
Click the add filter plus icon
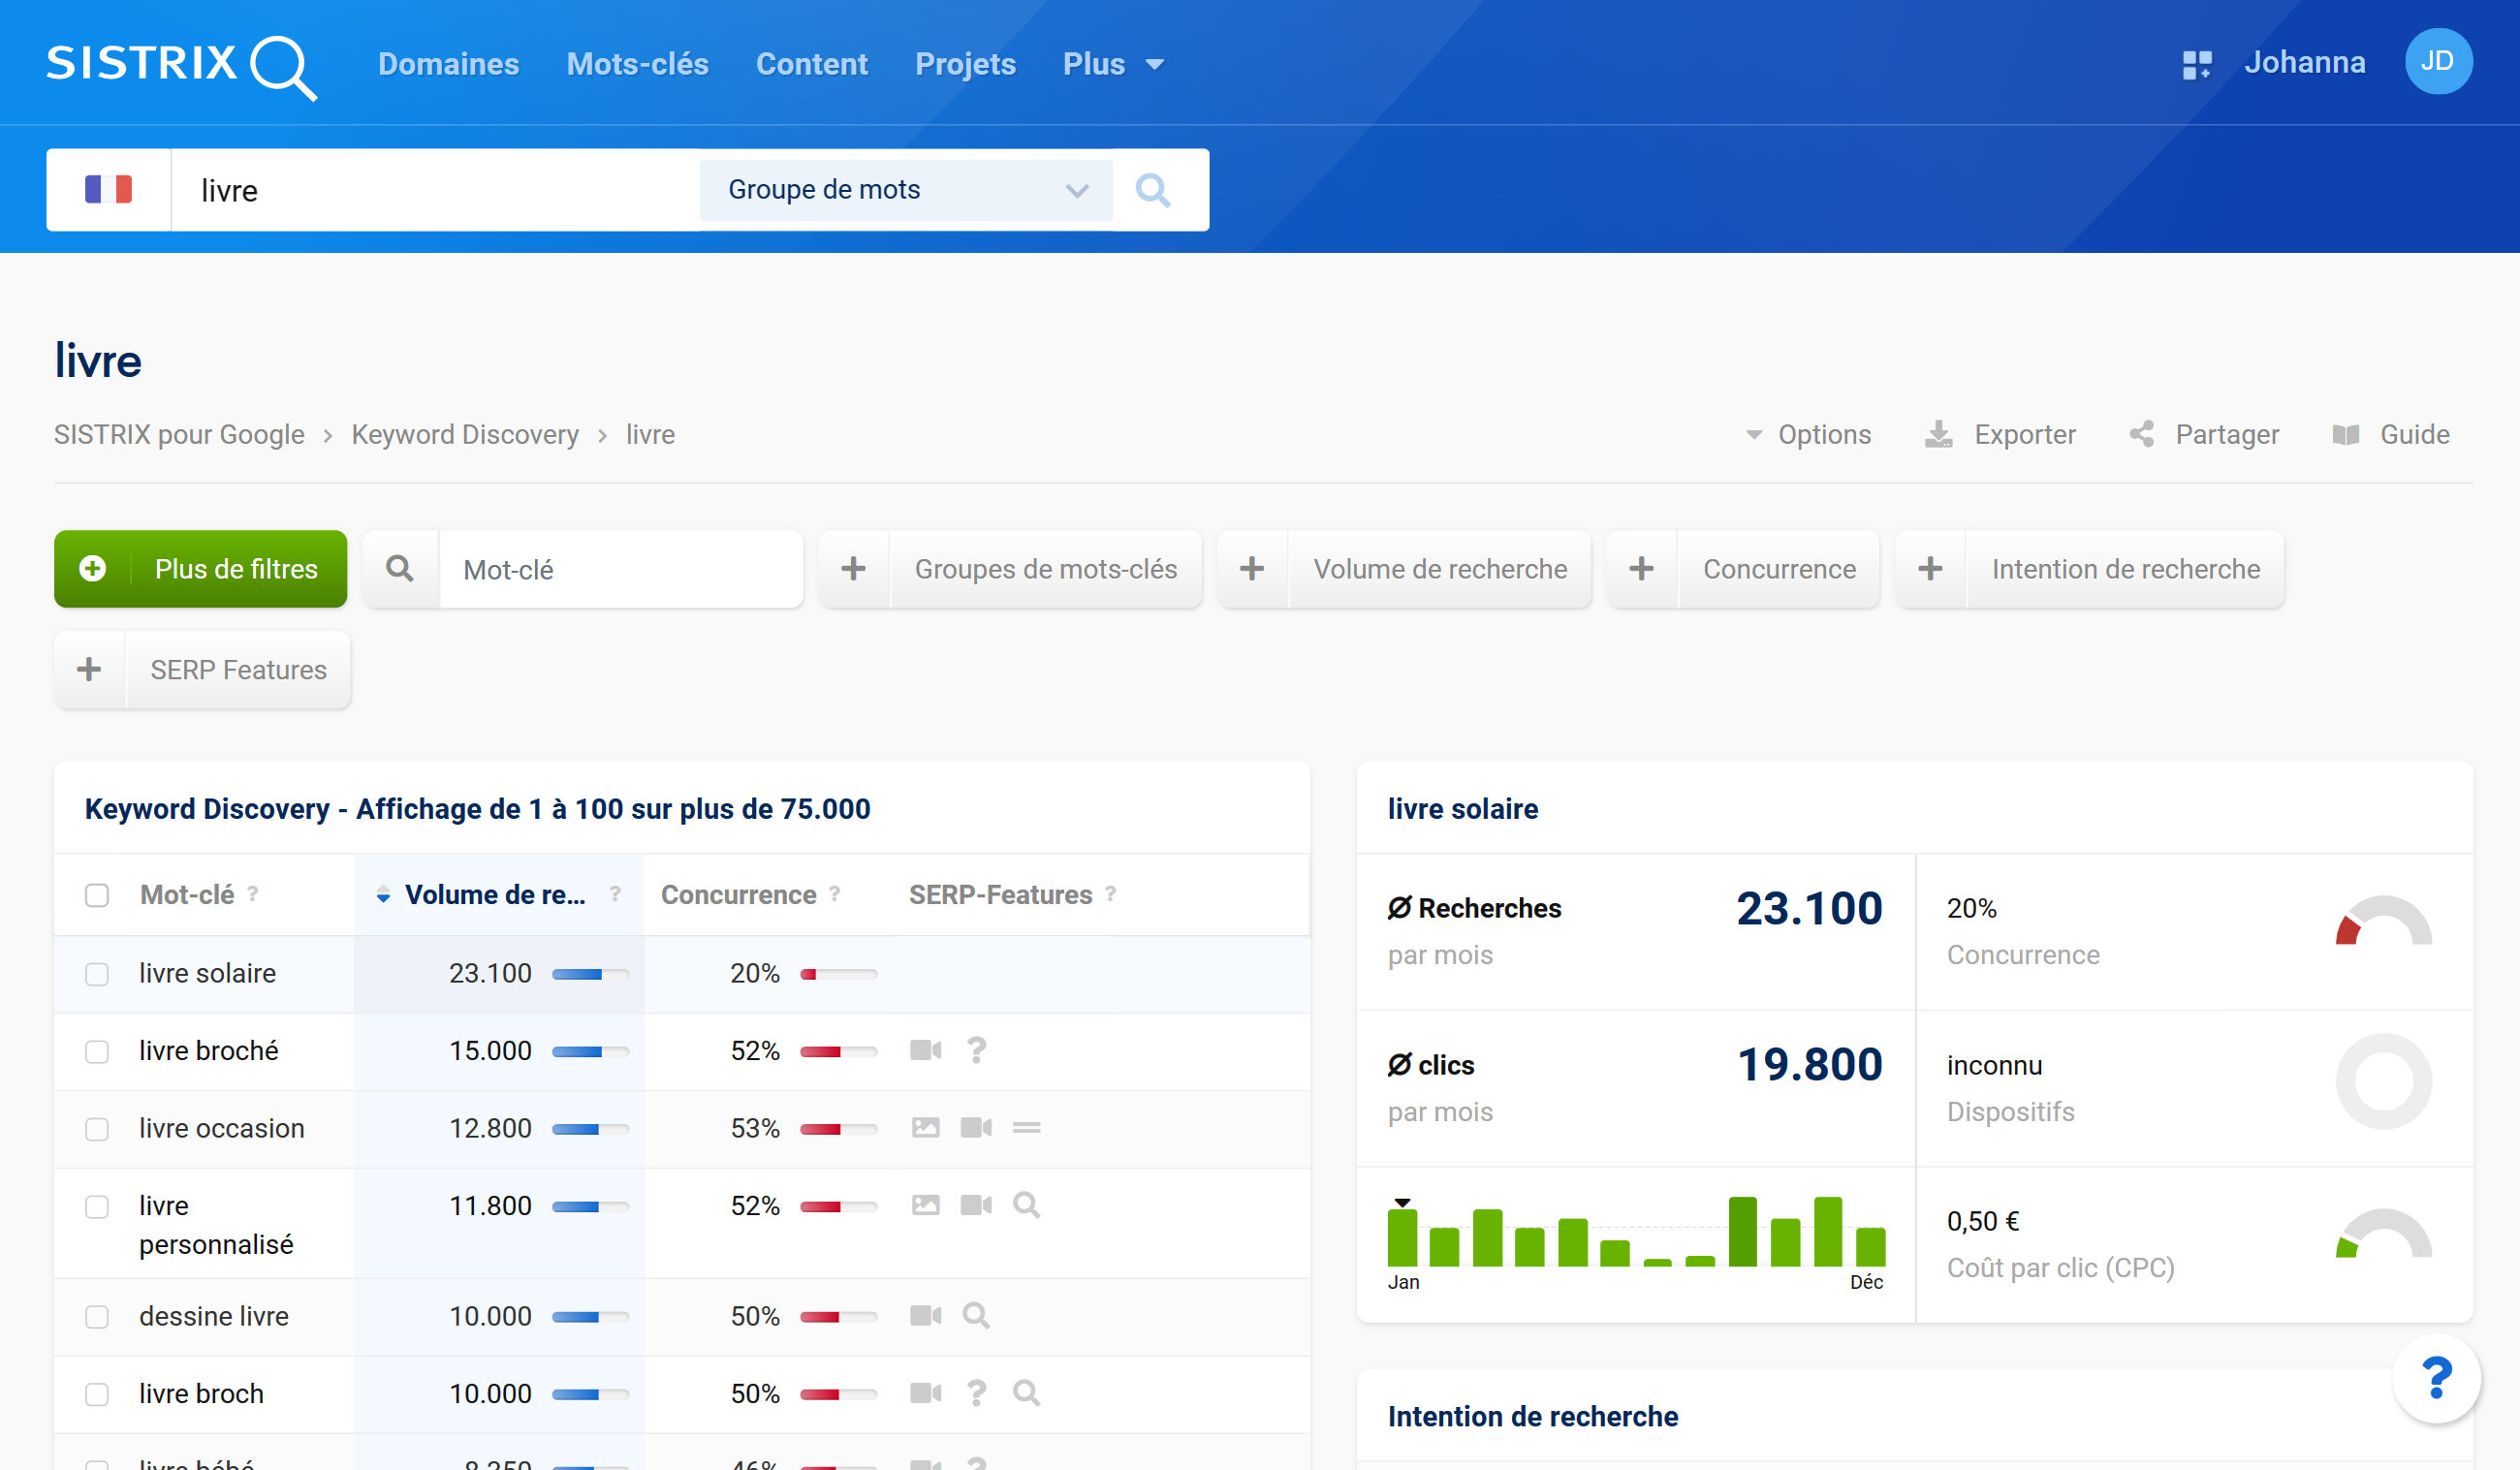point(93,571)
